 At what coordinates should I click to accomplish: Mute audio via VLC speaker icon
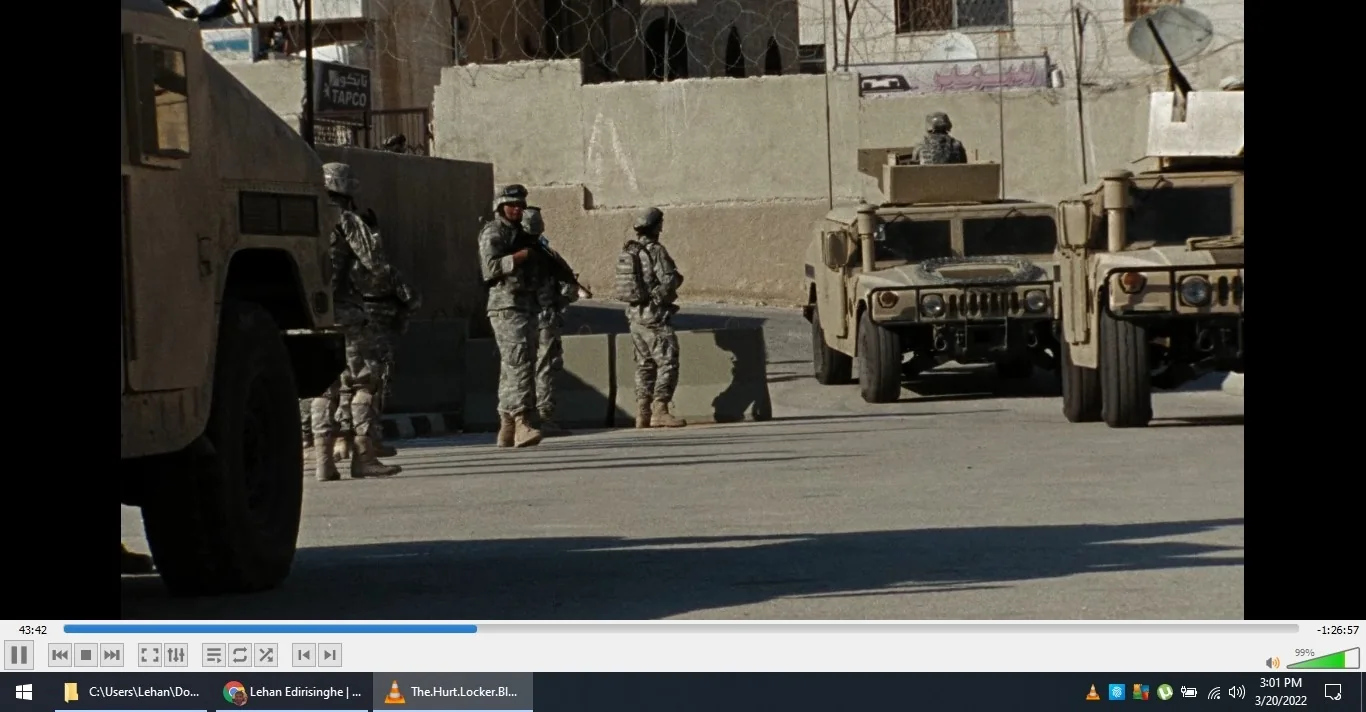point(1272,662)
